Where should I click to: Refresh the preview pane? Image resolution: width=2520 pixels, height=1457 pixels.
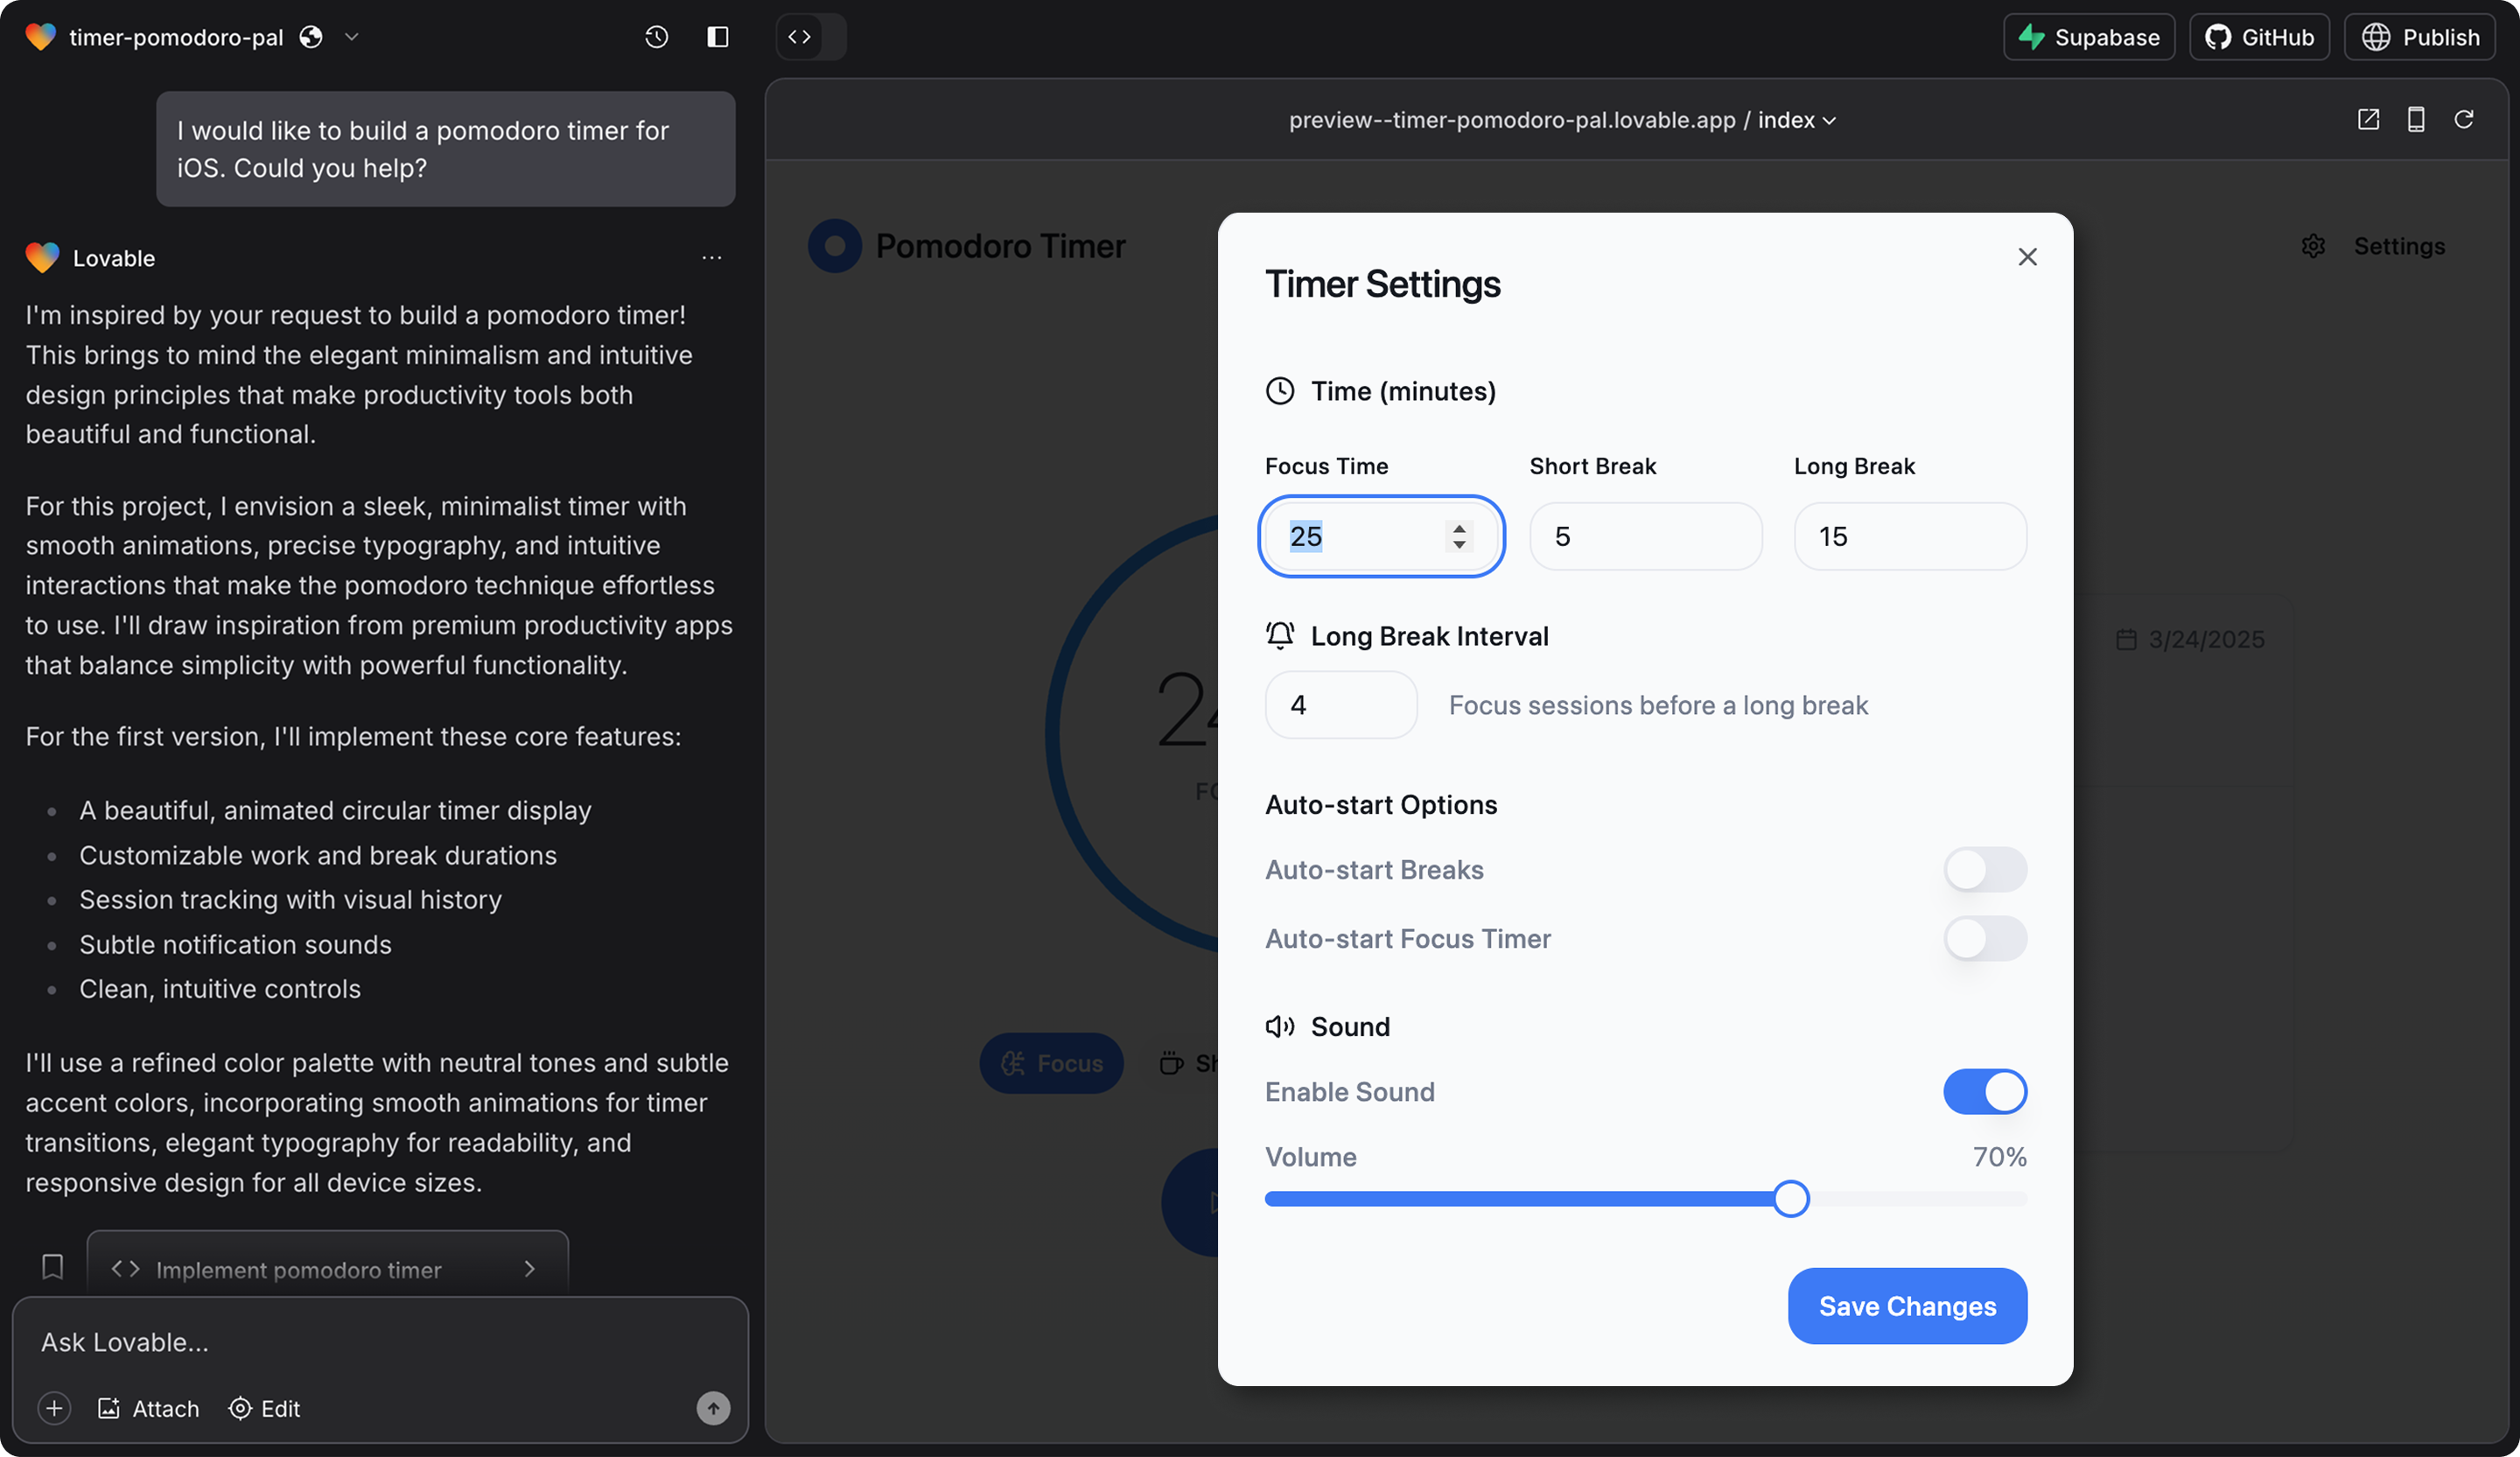[x=2463, y=120]
